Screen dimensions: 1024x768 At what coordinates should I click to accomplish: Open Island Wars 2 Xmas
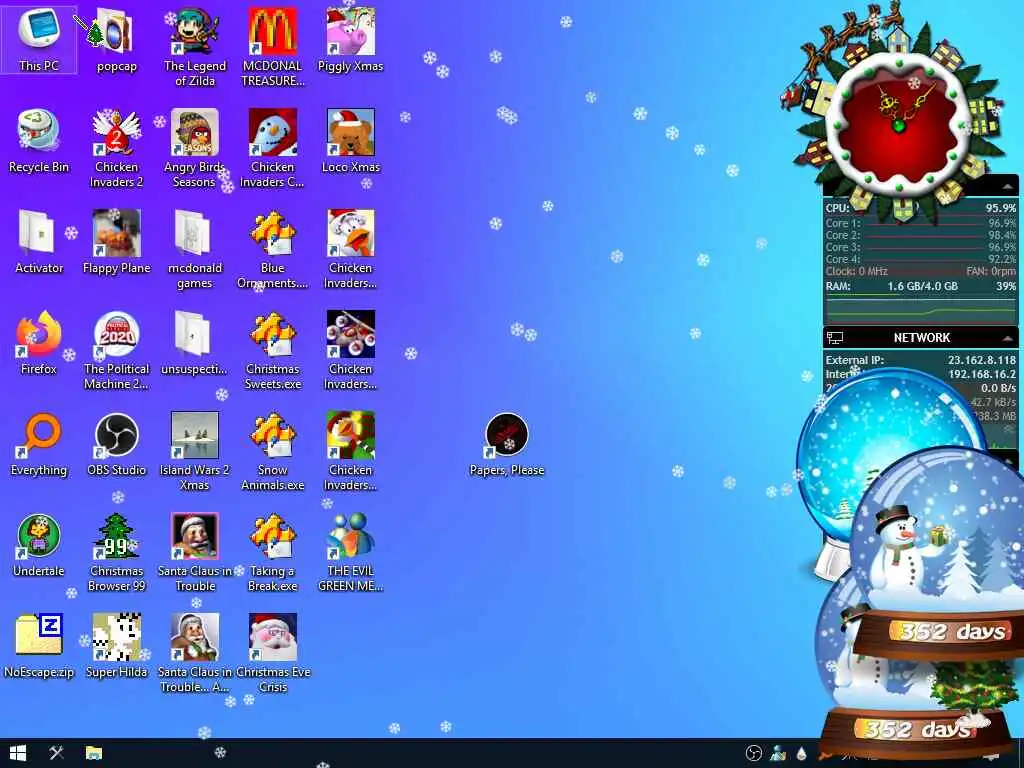tap(195, 451)
